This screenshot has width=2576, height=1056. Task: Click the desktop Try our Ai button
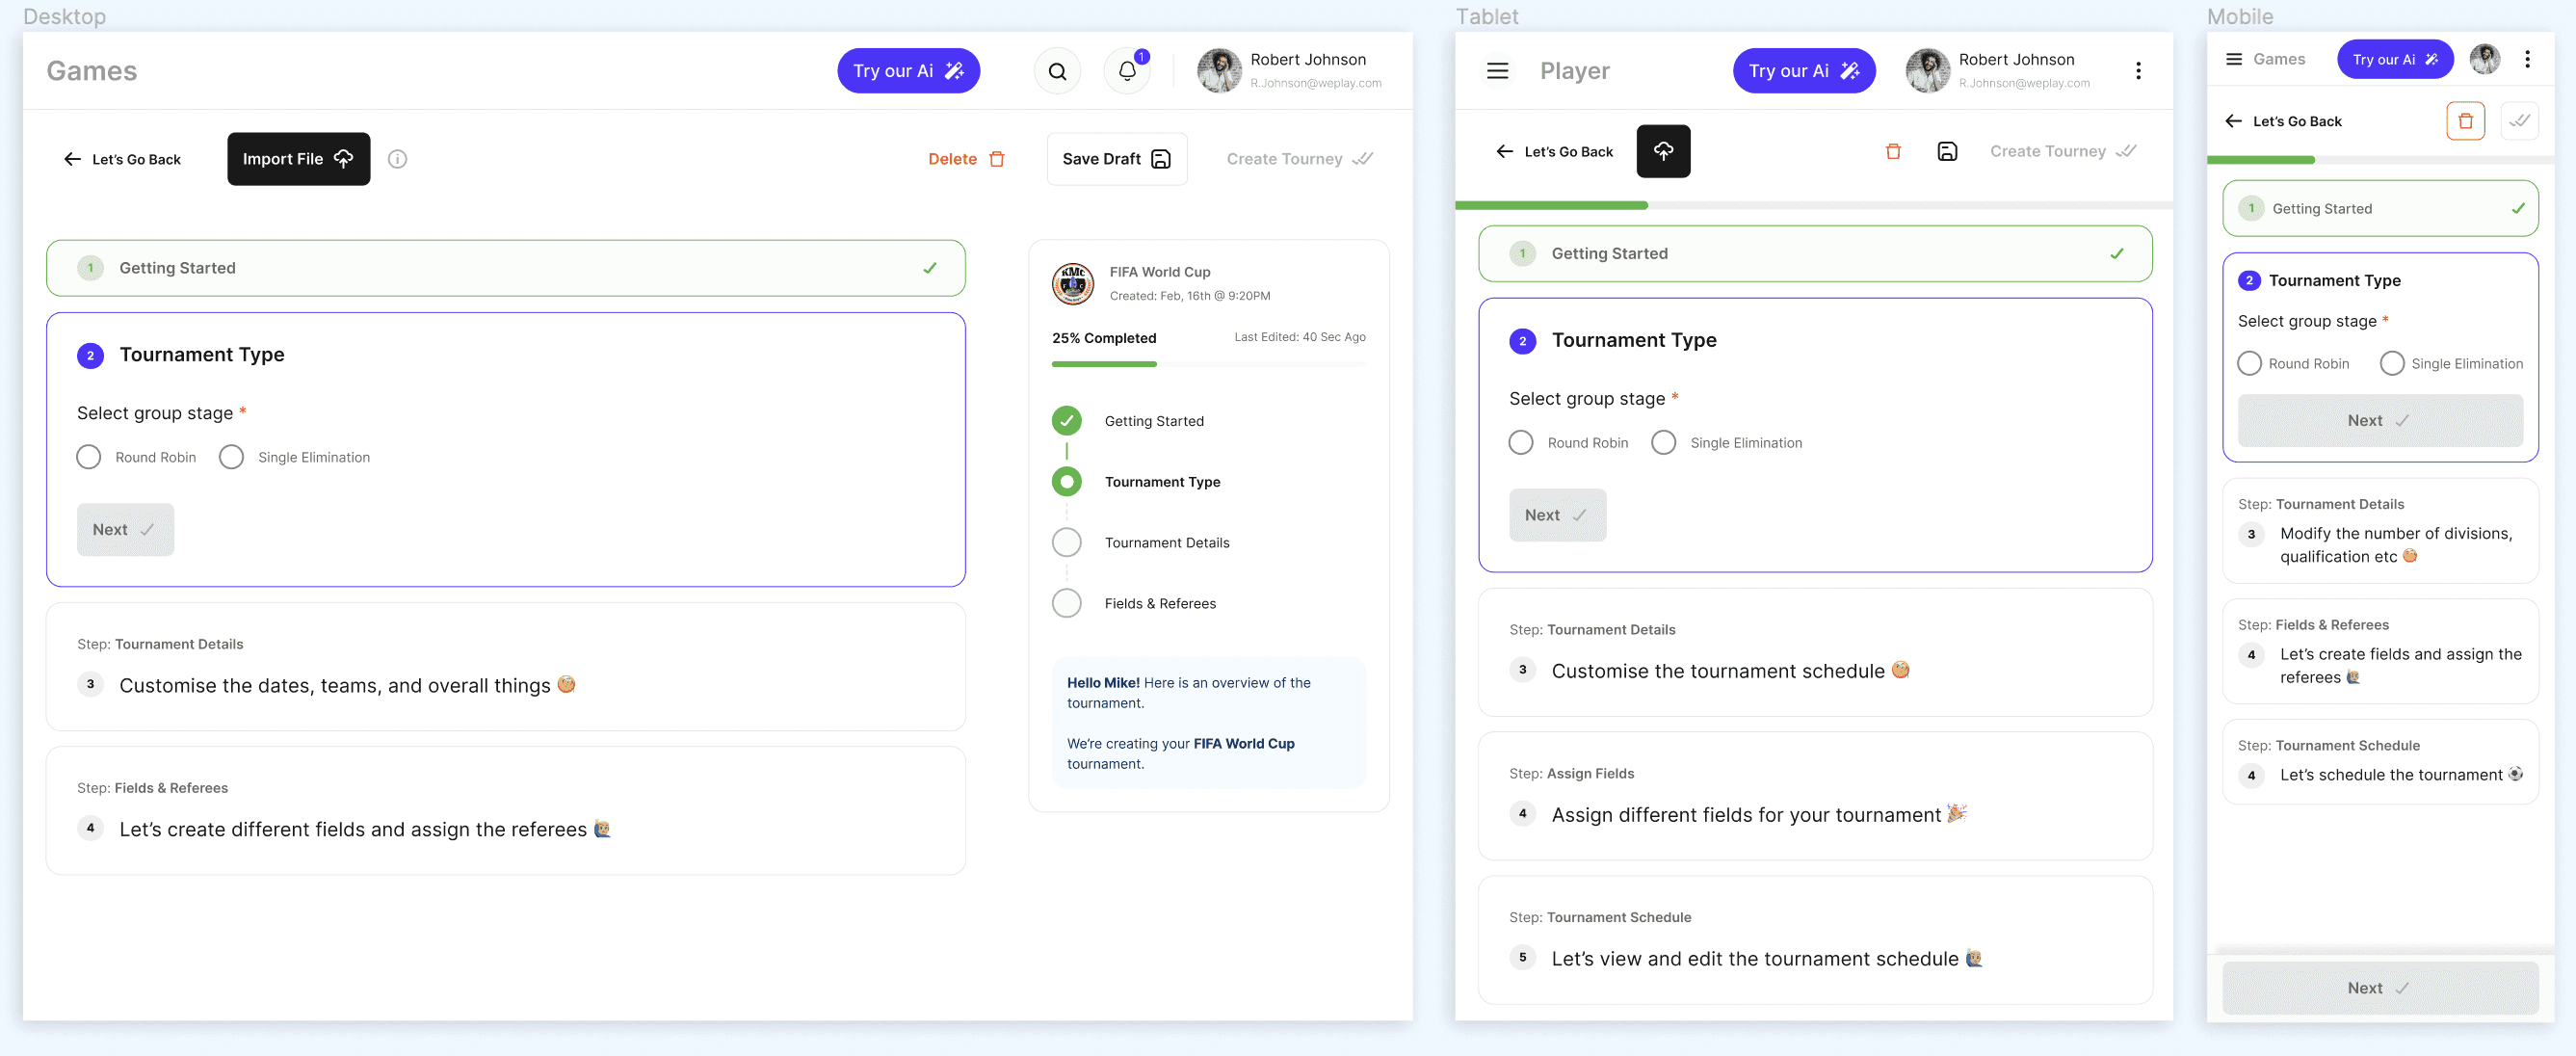point(907,71)
